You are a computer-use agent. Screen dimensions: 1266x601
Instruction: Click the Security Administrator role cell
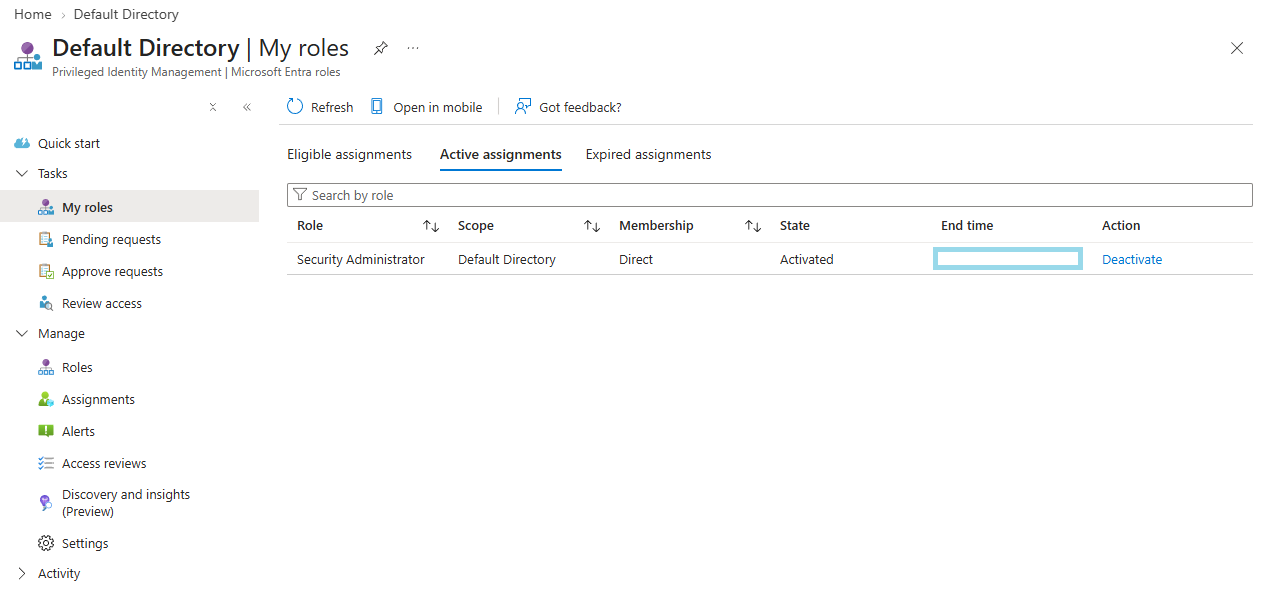361,259
